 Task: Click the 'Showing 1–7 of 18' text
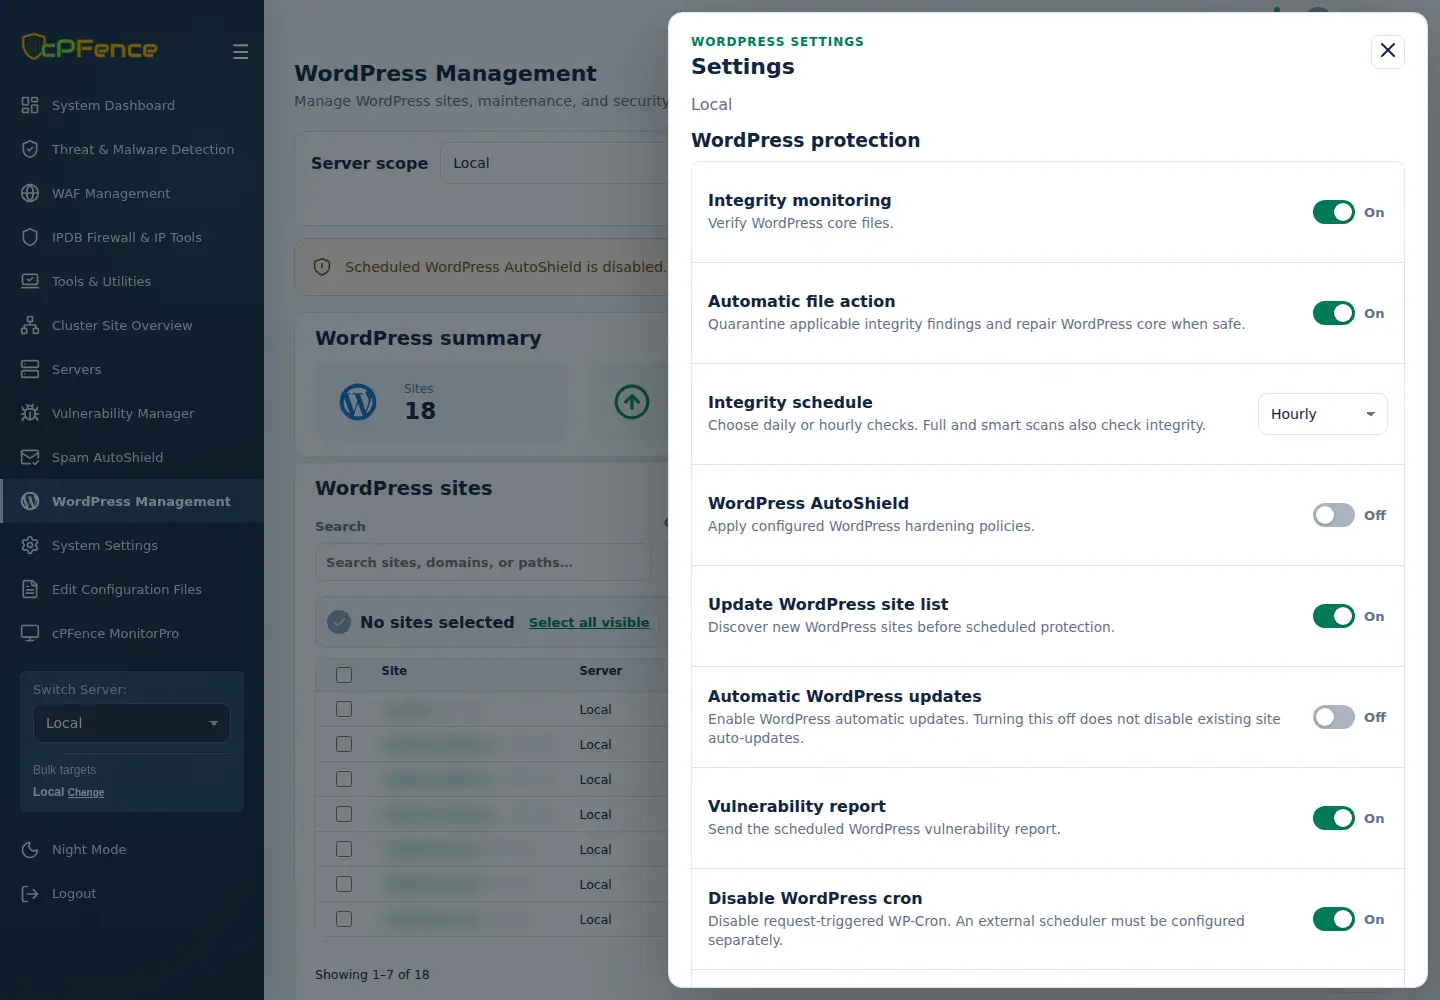(x=372, y=974)
